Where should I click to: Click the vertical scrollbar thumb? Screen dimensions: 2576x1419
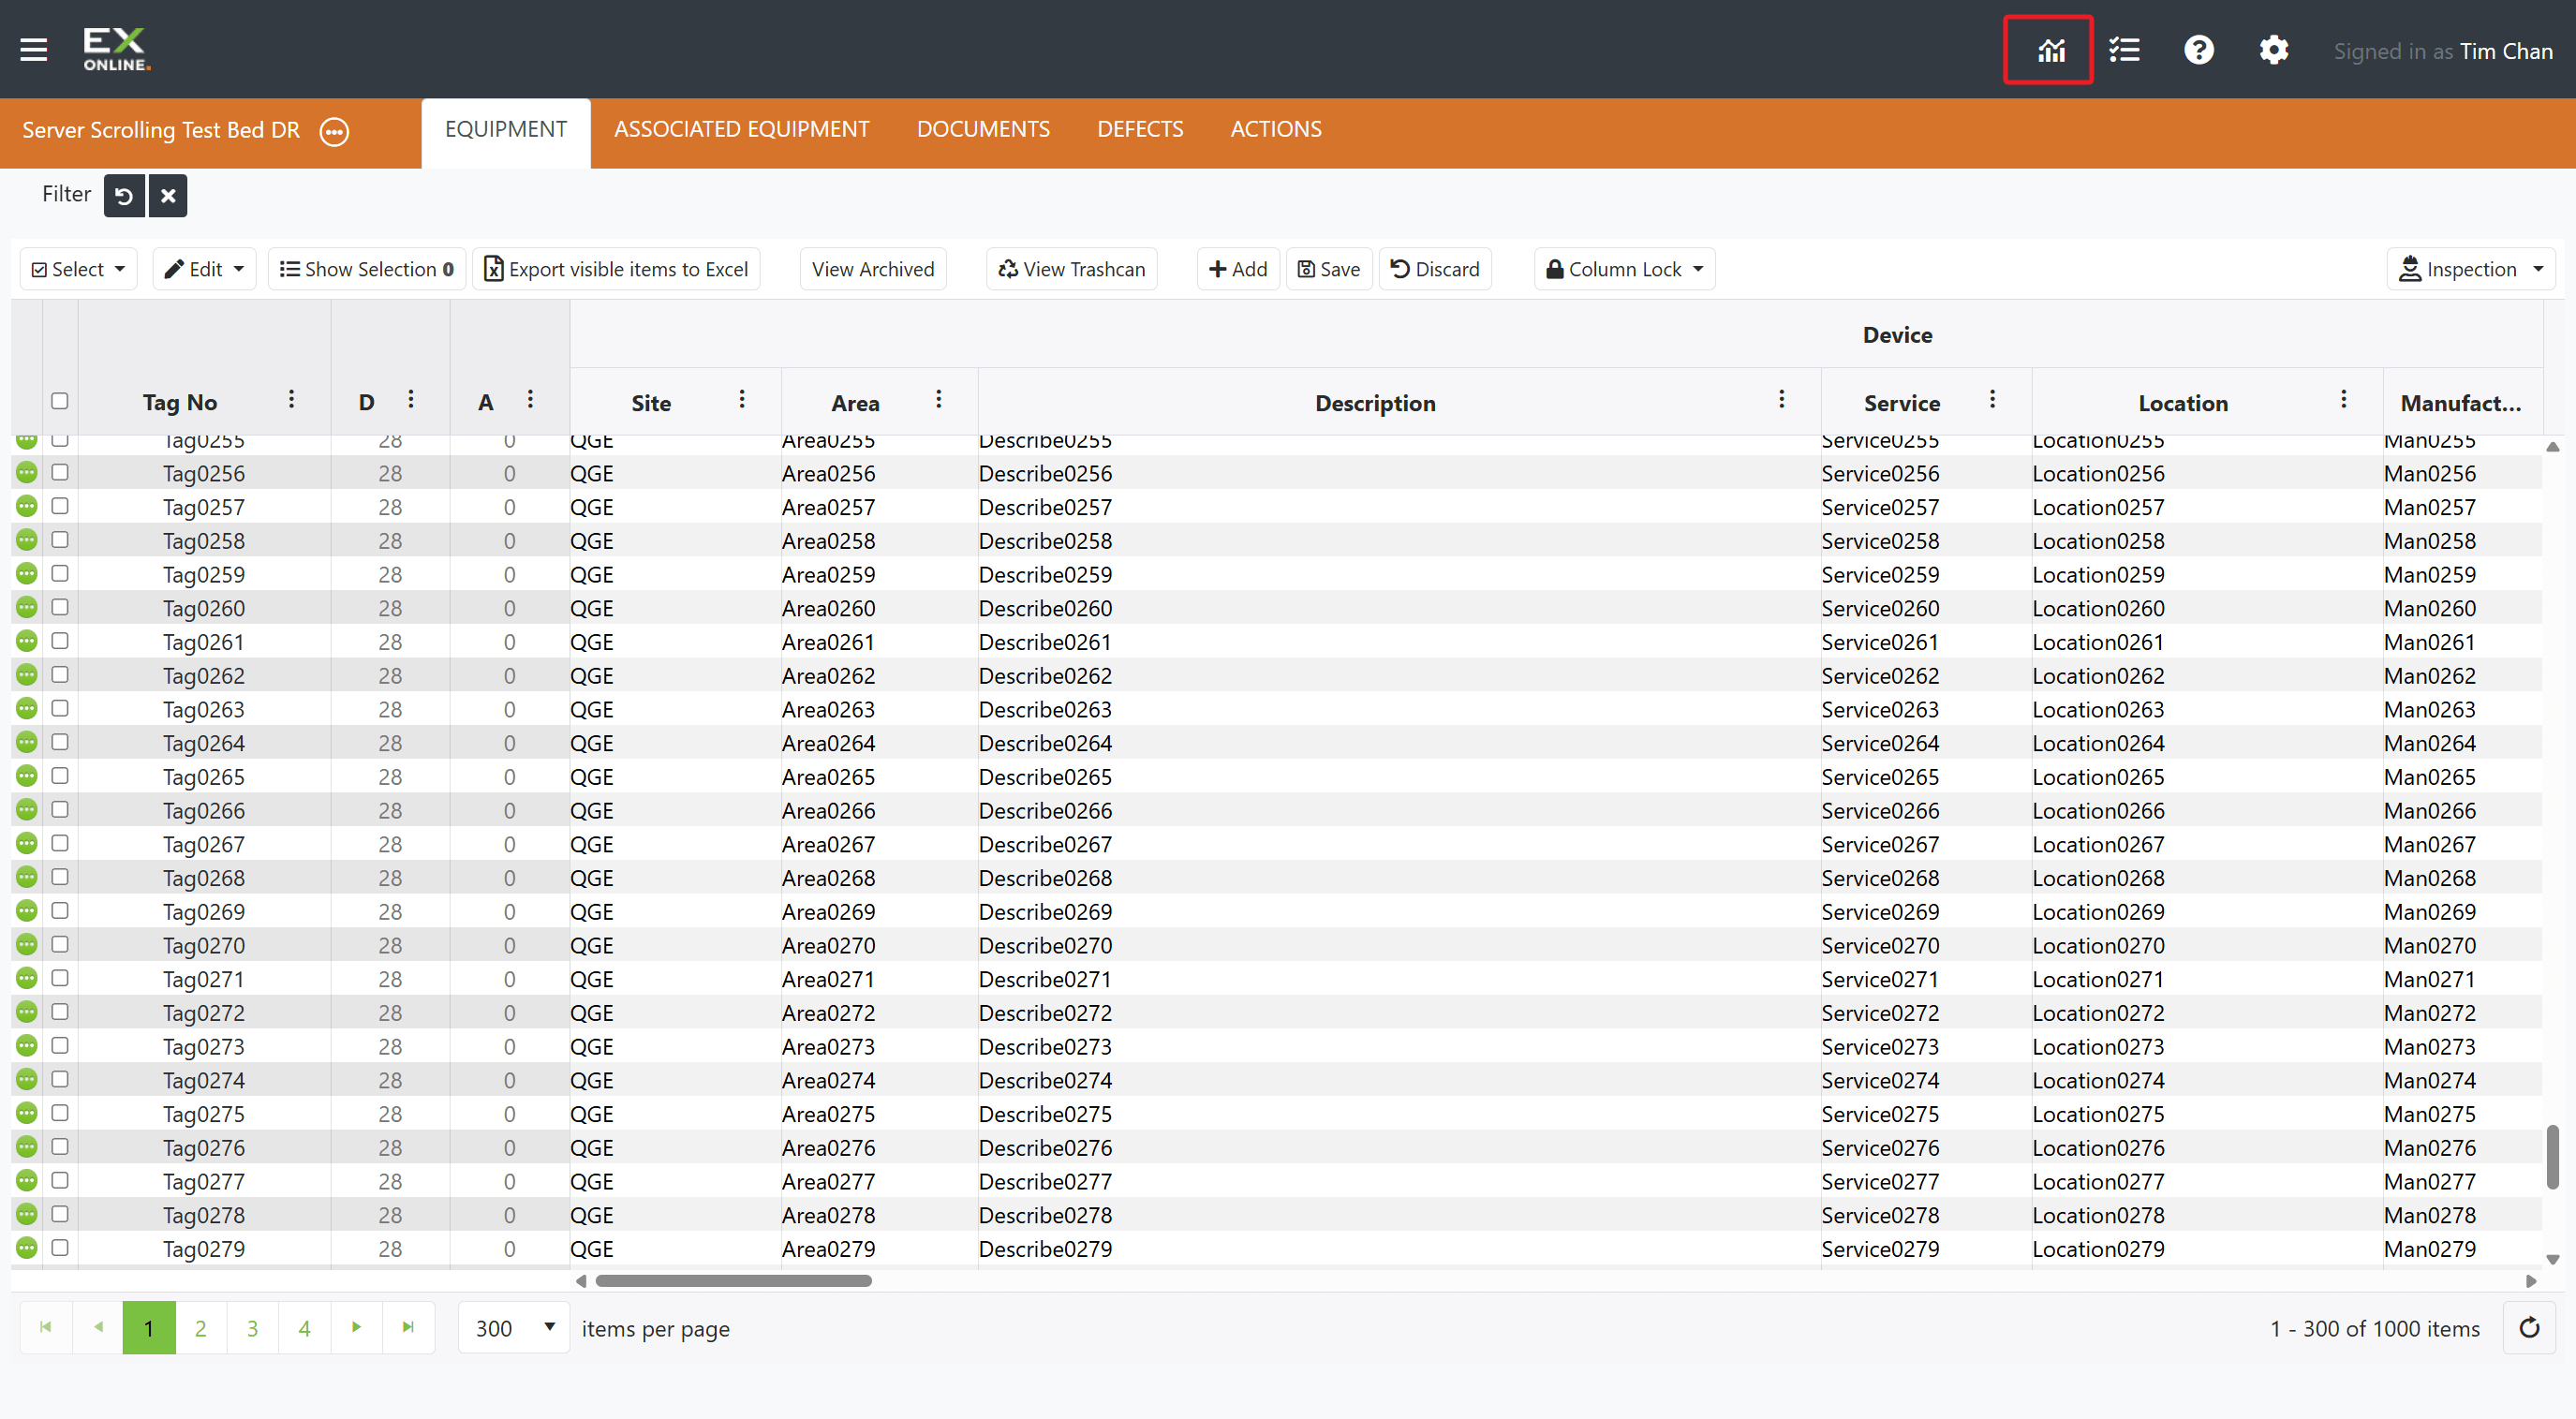[x=2552, y=1157]
